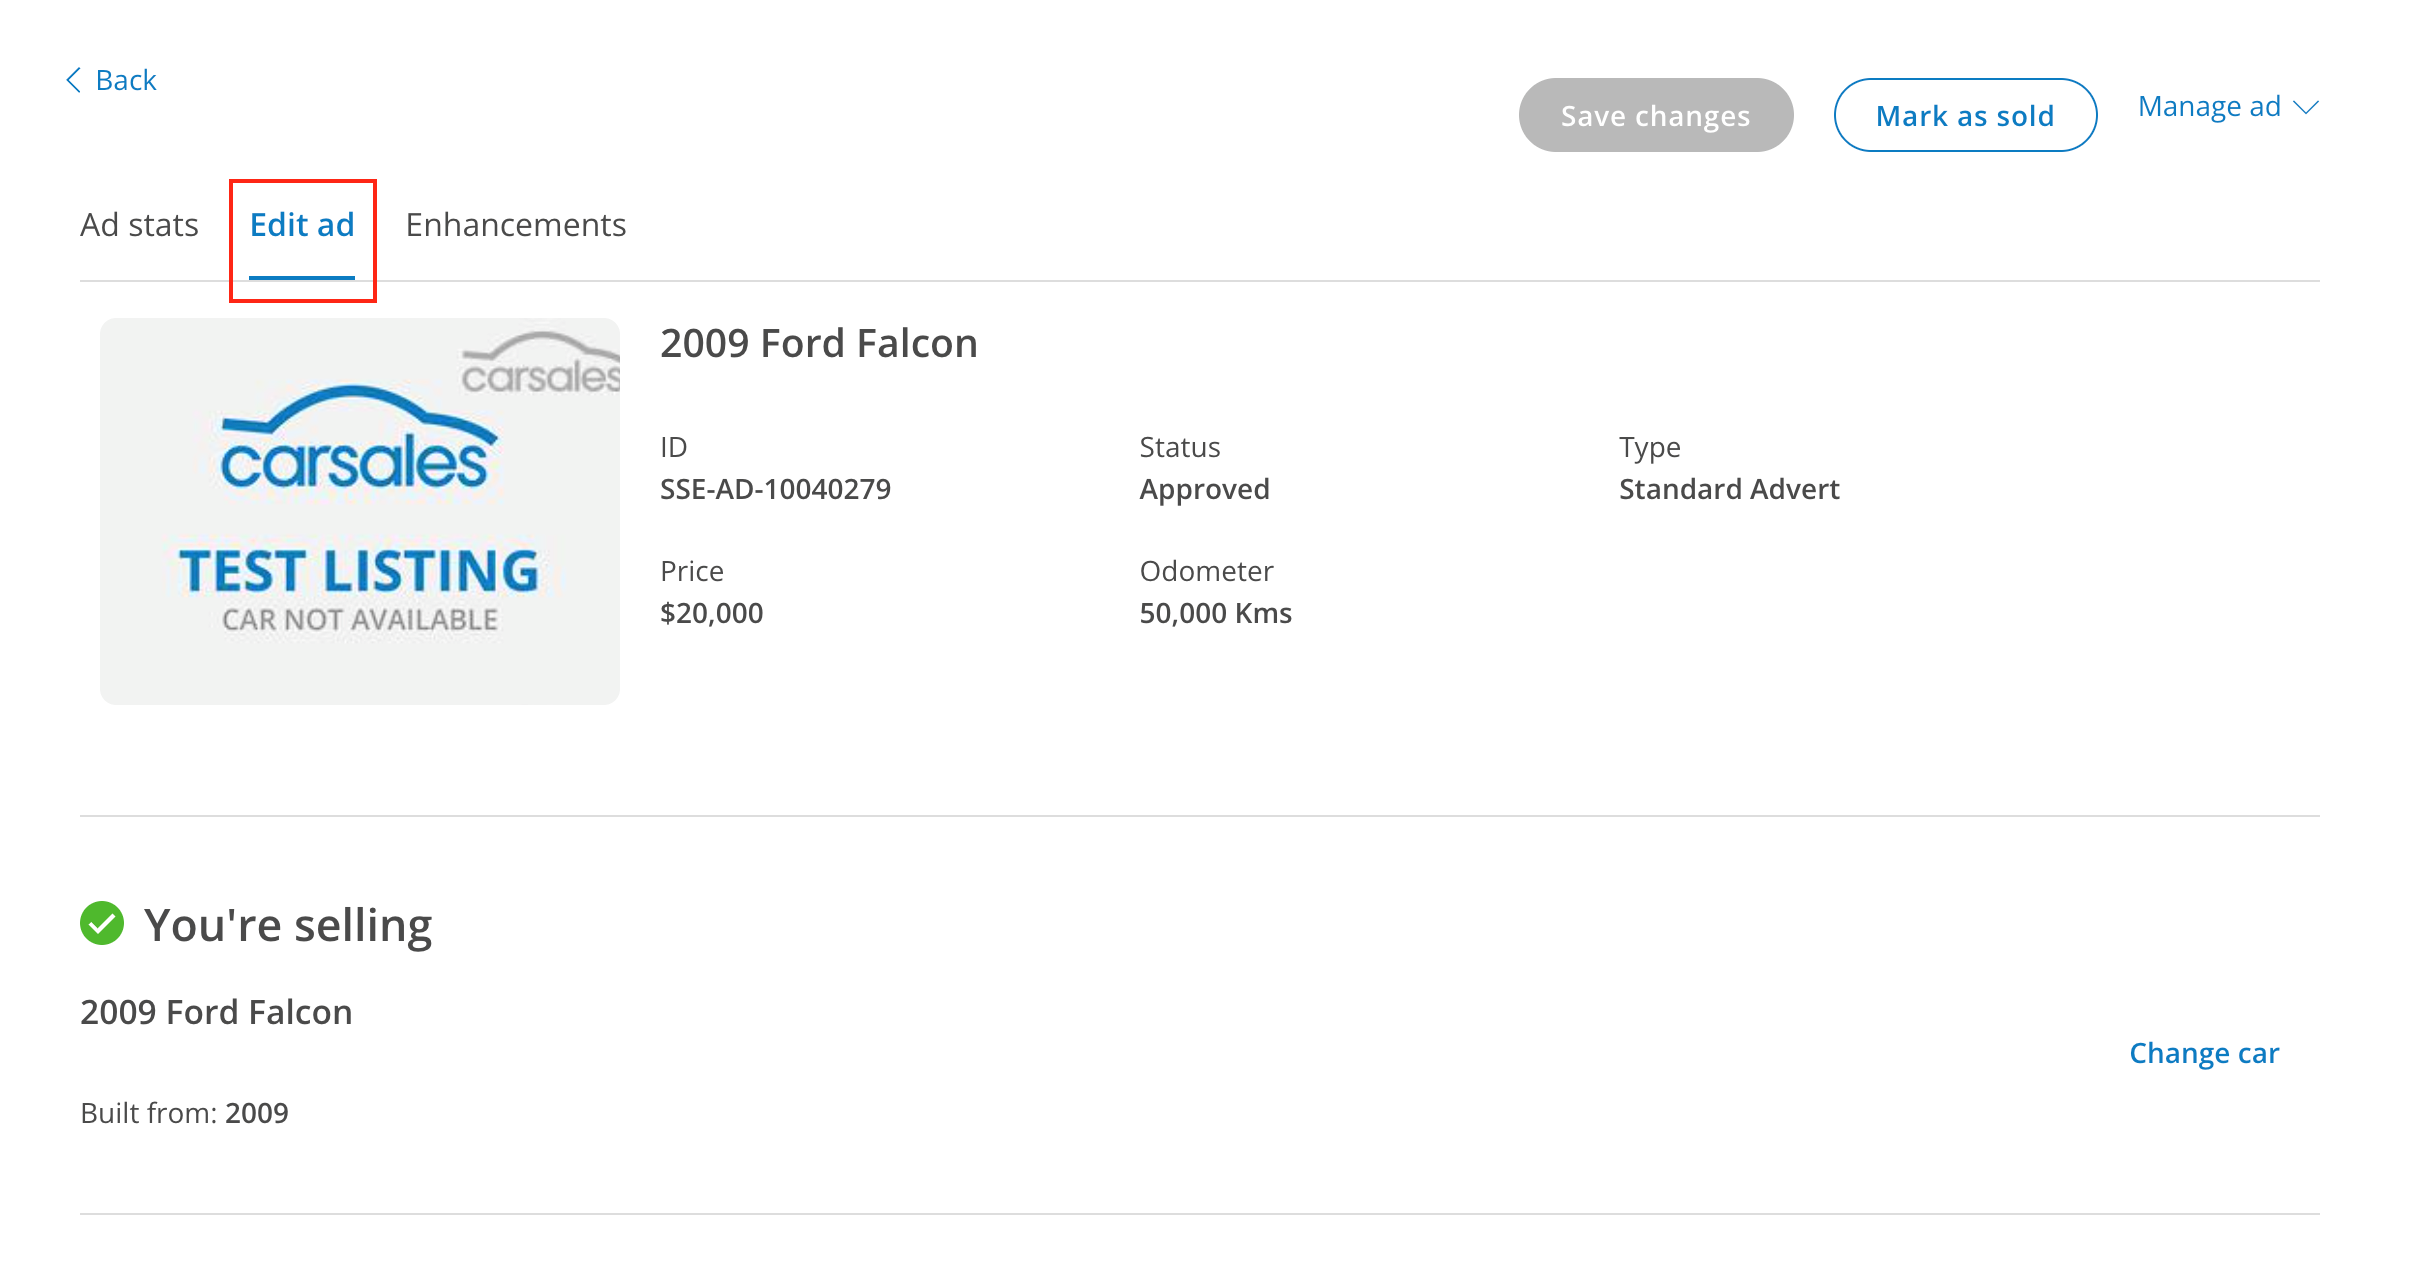Click the green checkmark beside You're selling
This screenshot has width=2432, height=1280.
coord(102,923)
